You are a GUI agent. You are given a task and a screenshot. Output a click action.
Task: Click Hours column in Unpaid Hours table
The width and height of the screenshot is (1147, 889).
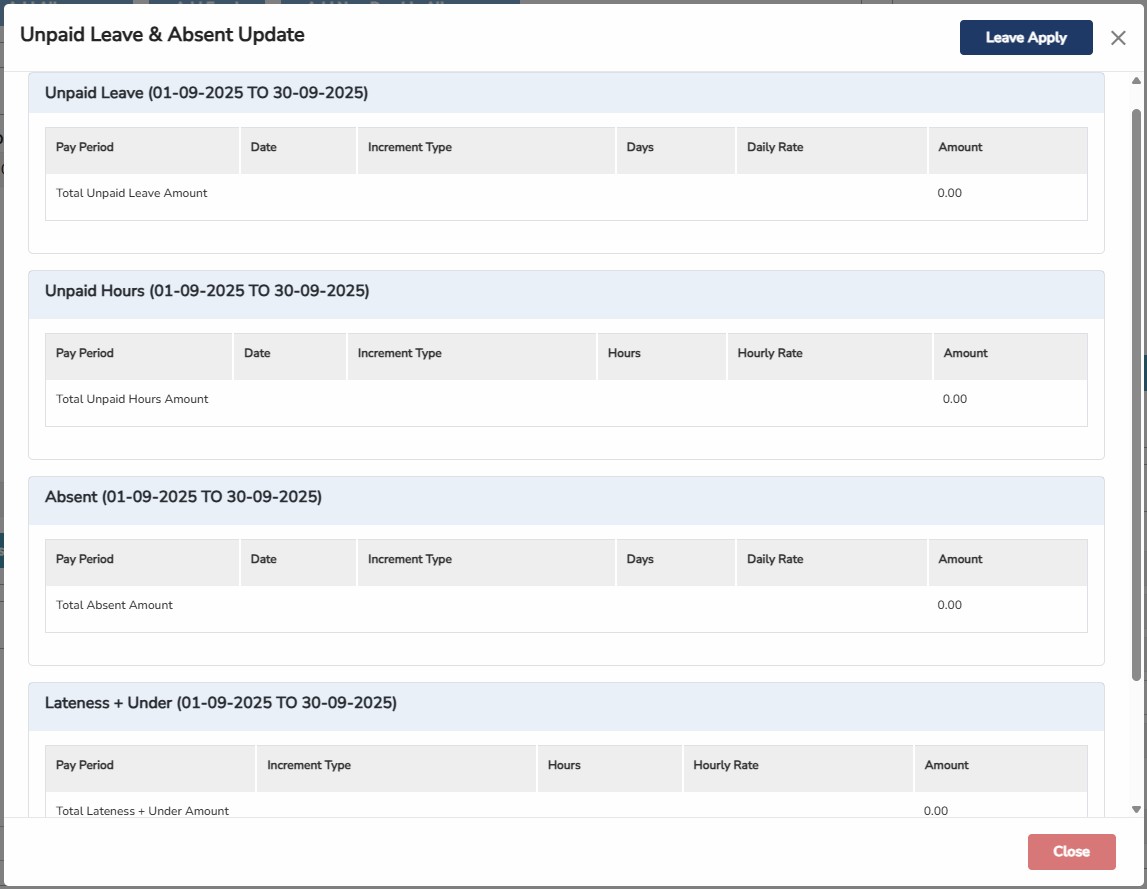[624, 353]
